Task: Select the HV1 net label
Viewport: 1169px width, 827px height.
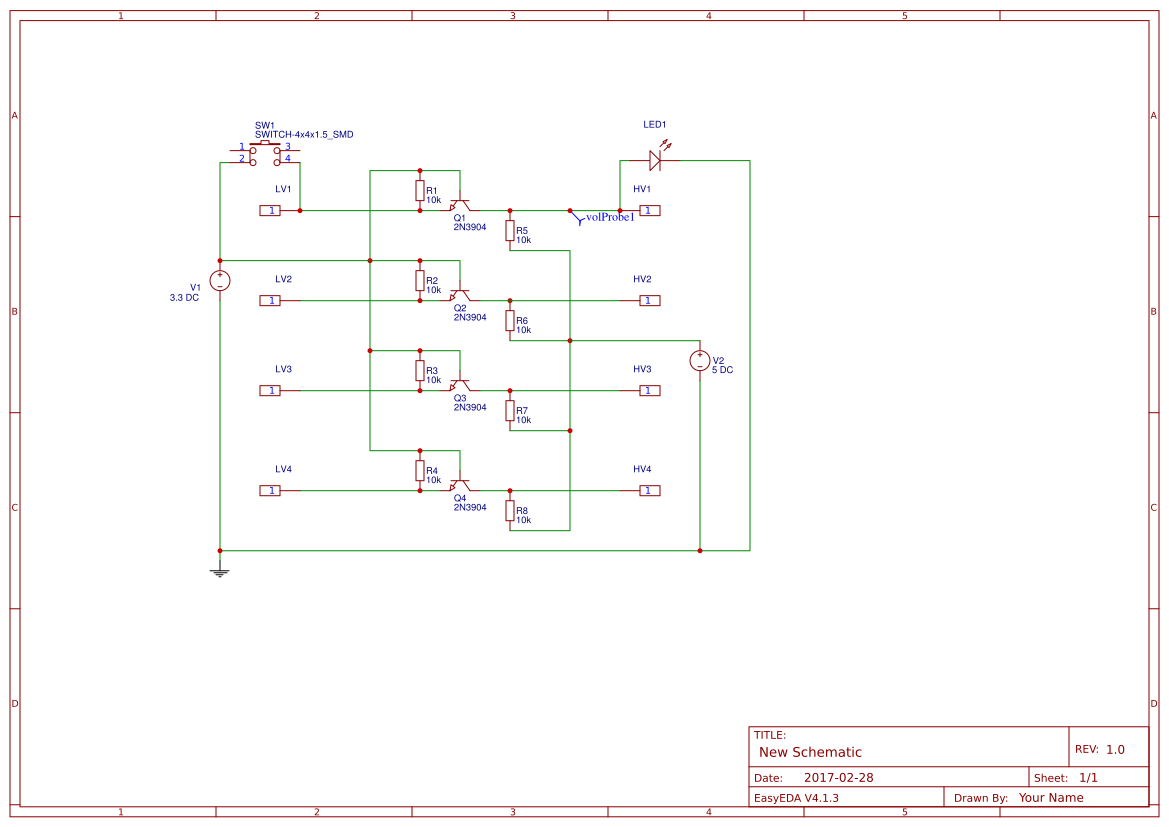Action: [641, 187]
